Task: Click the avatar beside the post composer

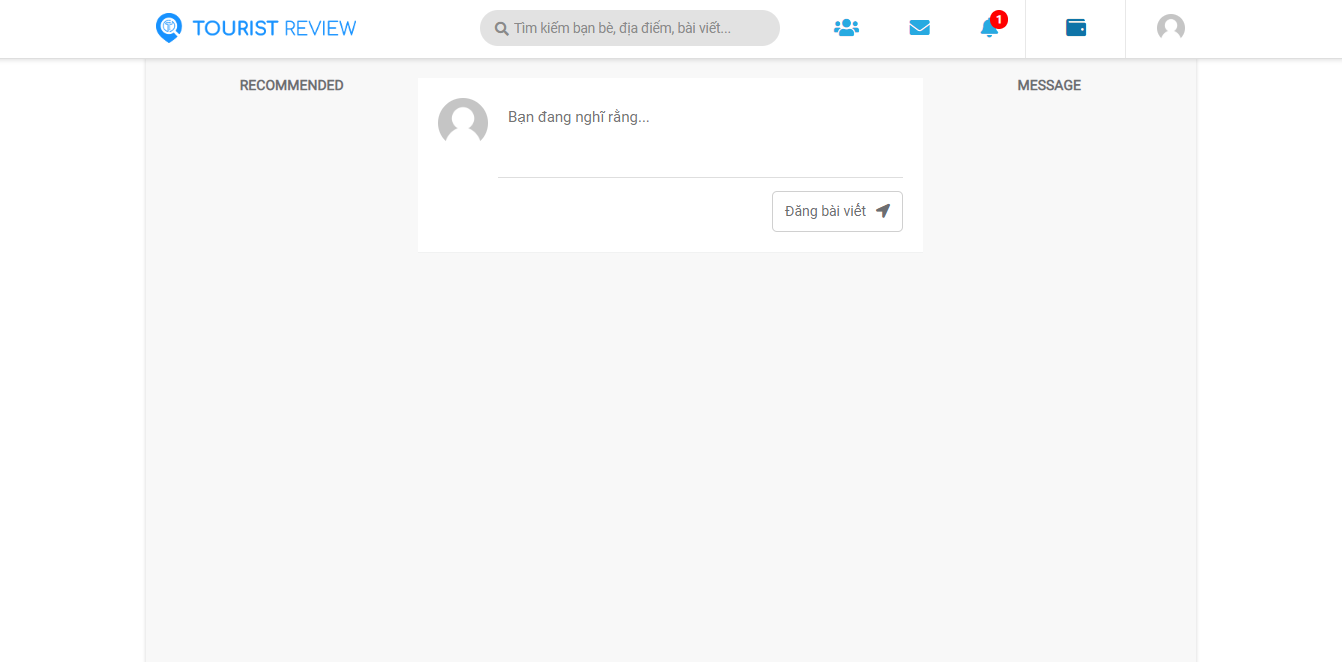Action: [463, 123]
